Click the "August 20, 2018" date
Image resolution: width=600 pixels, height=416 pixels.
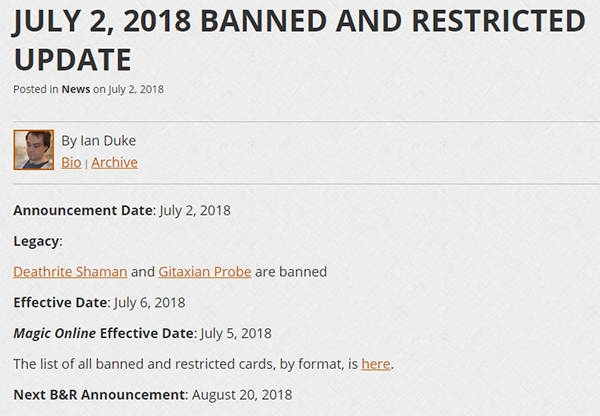[240, 394]
